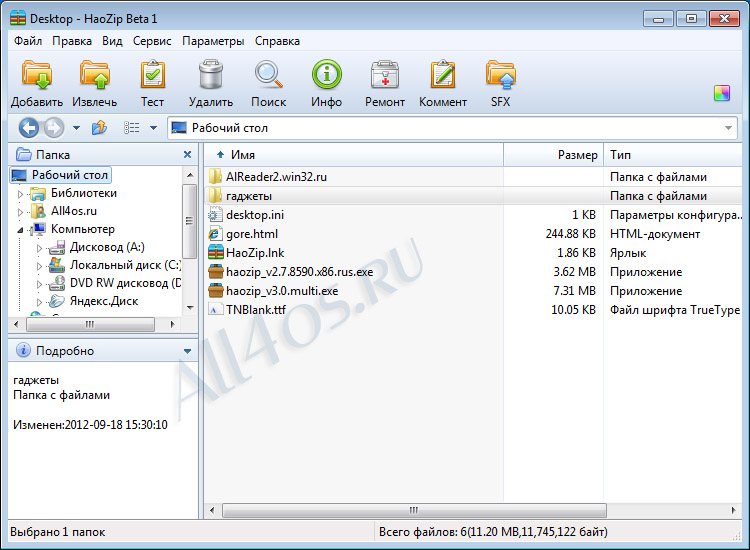Sort by Имя column header
The image size is (750, 550).
point(354,155)
